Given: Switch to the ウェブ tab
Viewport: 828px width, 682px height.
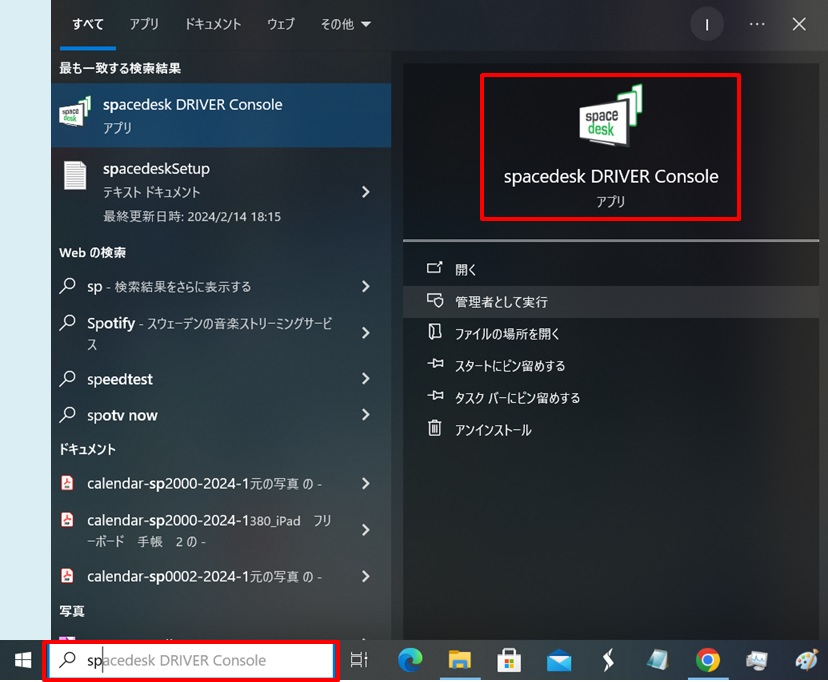Looking at the screenshot, I should click(281, 24).
